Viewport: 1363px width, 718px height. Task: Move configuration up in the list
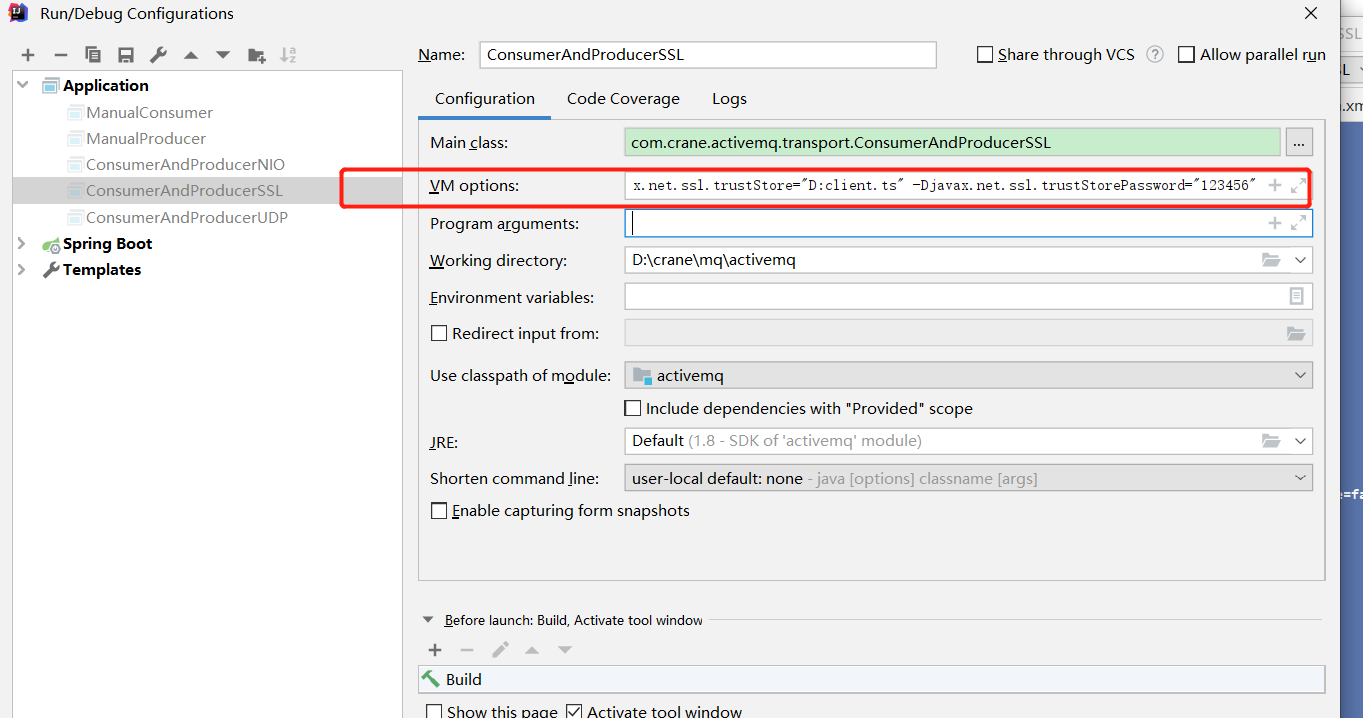[x=190, y=55]
